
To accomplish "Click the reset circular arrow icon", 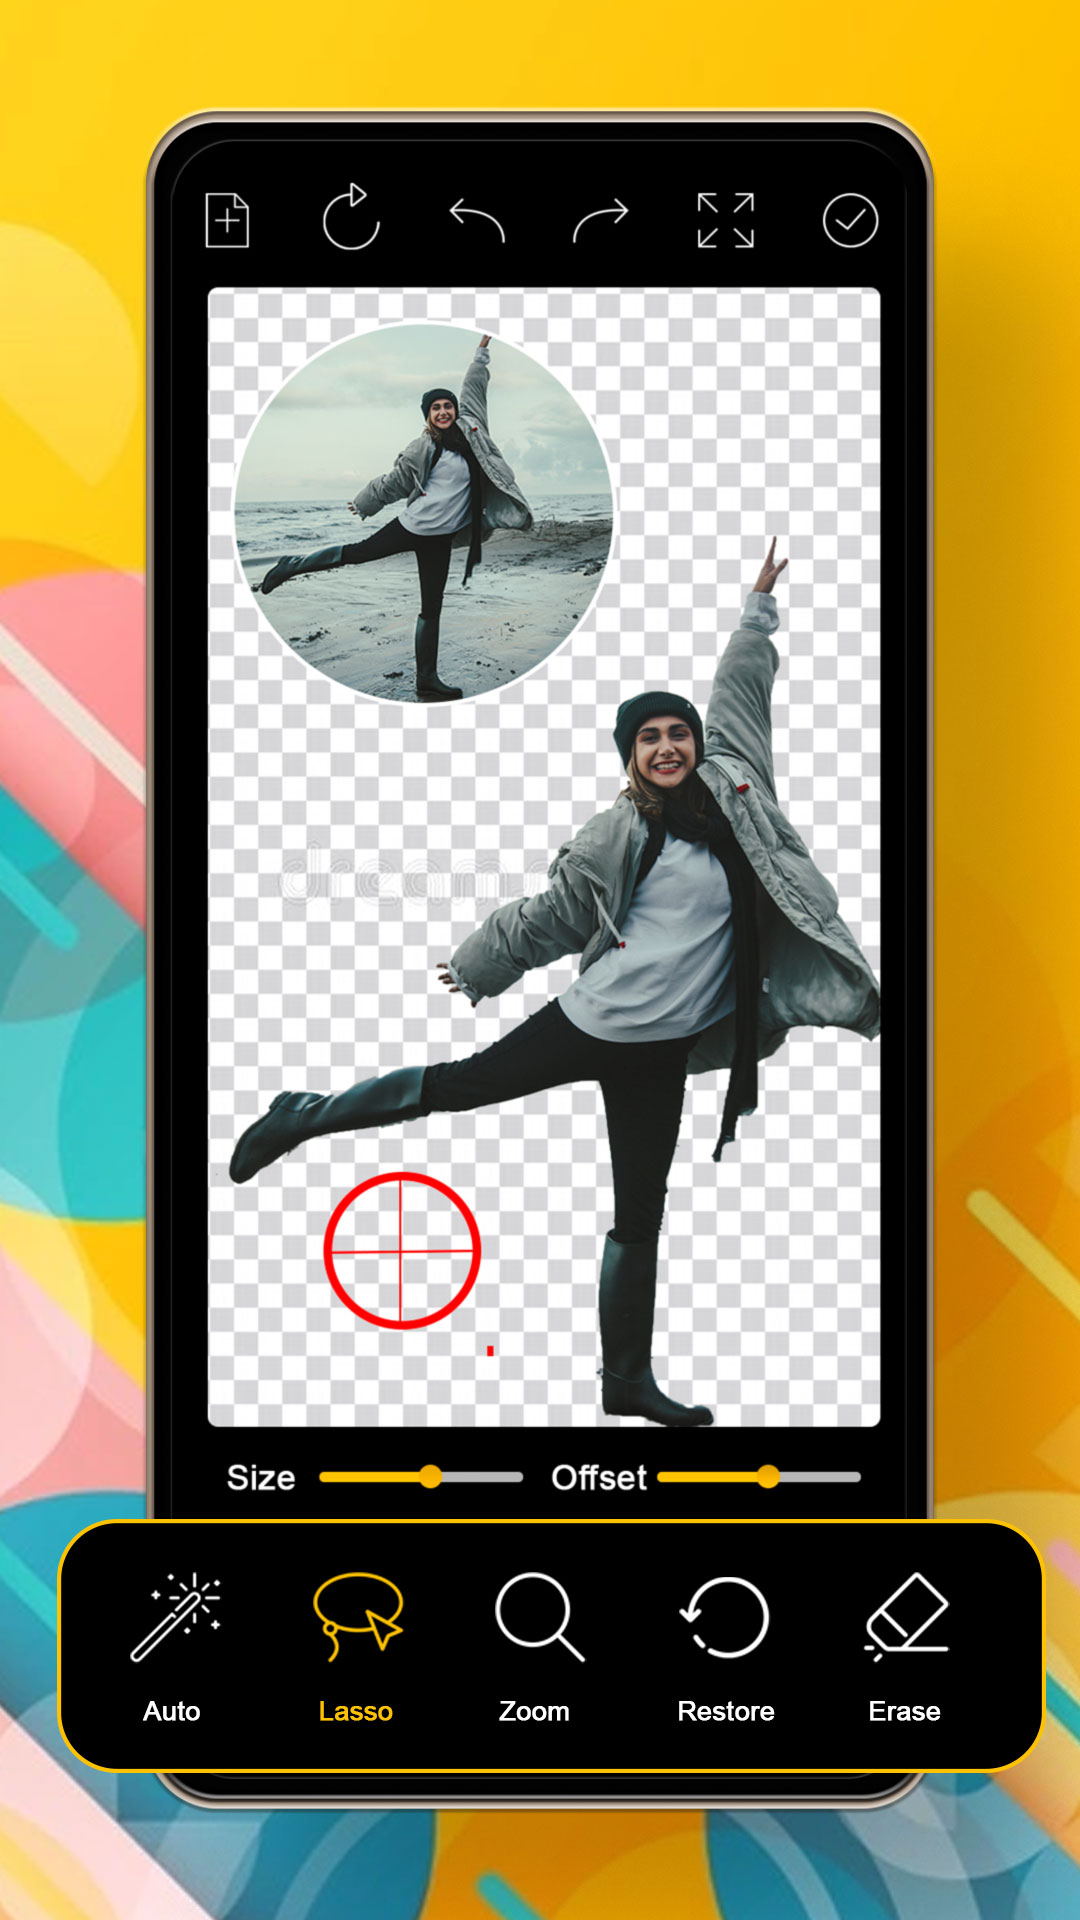I will 351,217.
